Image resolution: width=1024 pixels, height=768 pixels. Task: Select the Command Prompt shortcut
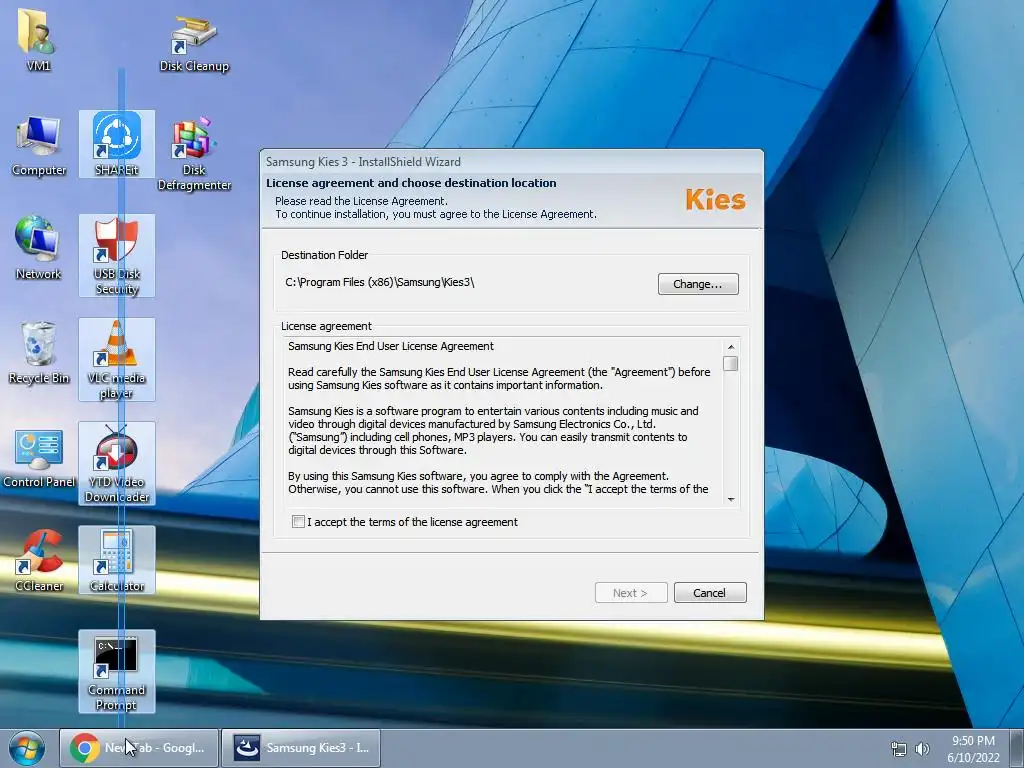click(x=117, y=671)
